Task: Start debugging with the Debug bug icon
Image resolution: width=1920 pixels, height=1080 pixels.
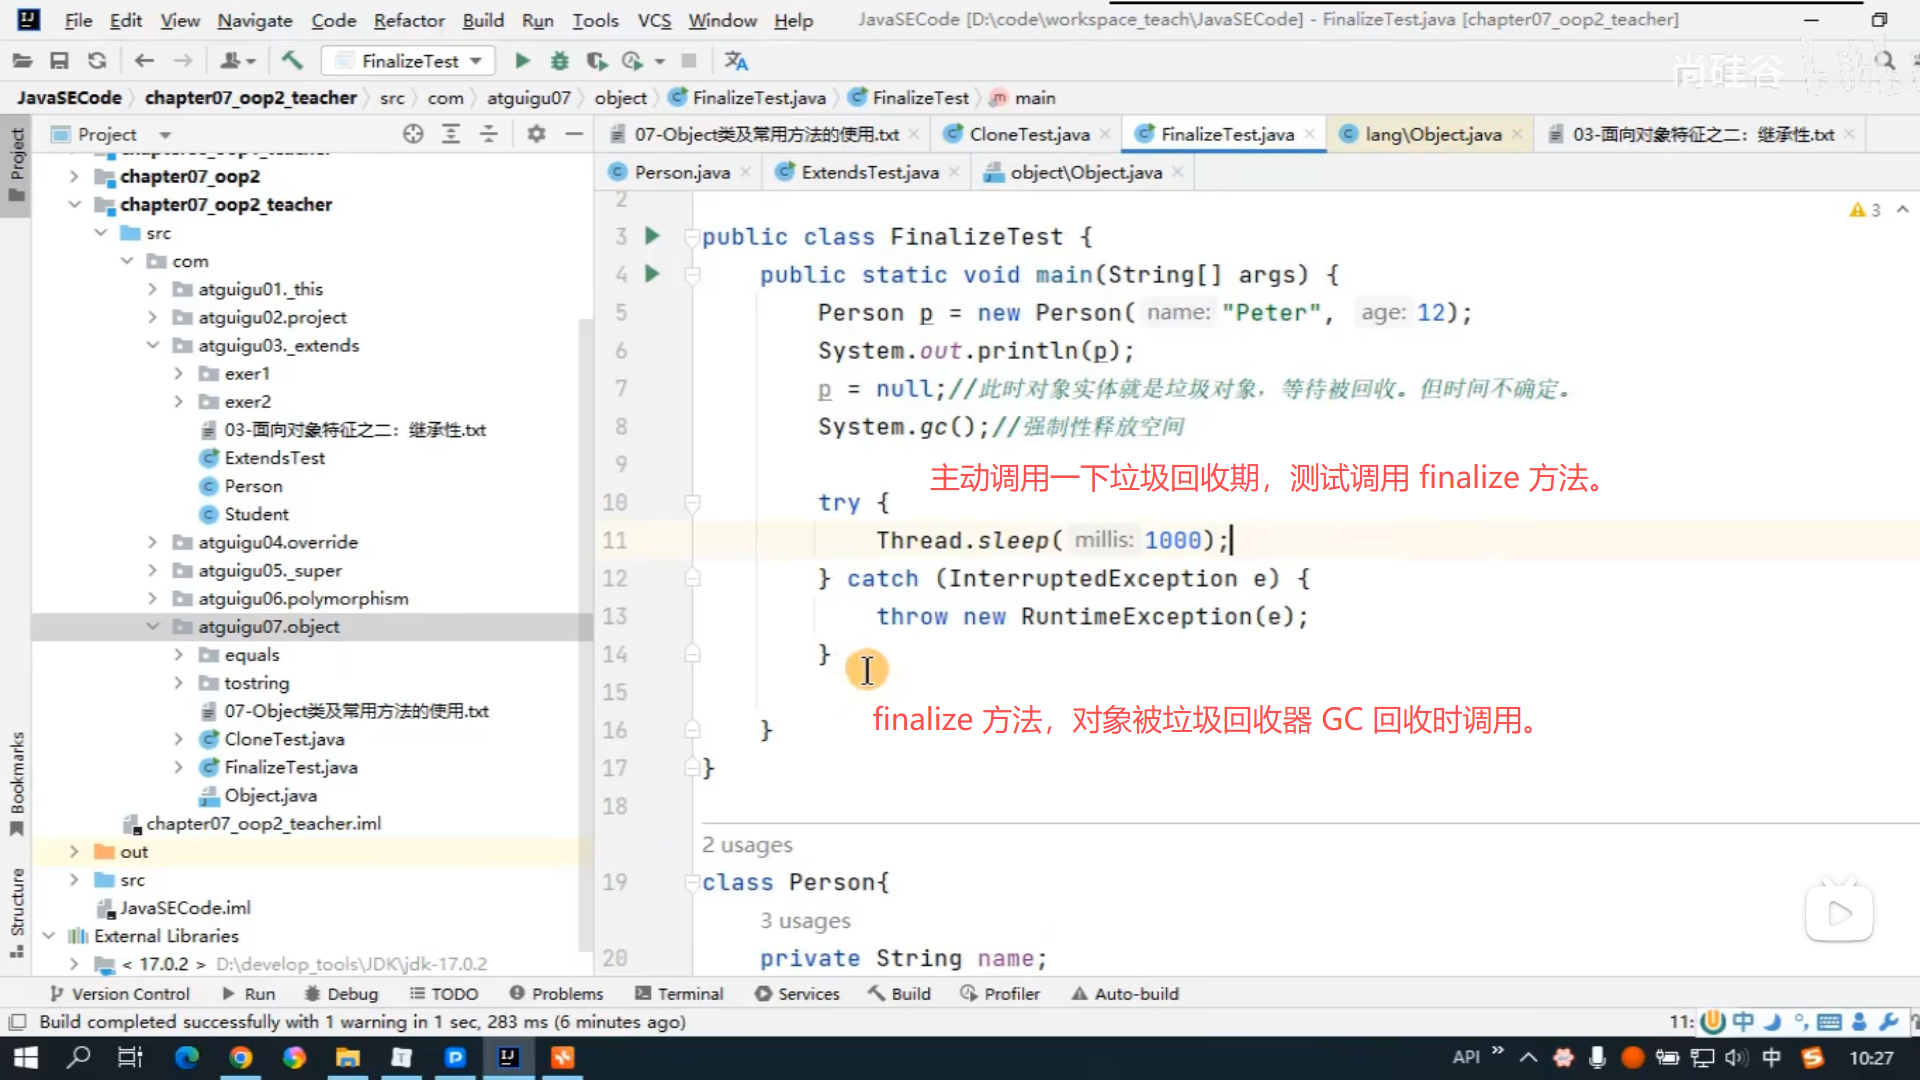Action: tap(559, 61)
